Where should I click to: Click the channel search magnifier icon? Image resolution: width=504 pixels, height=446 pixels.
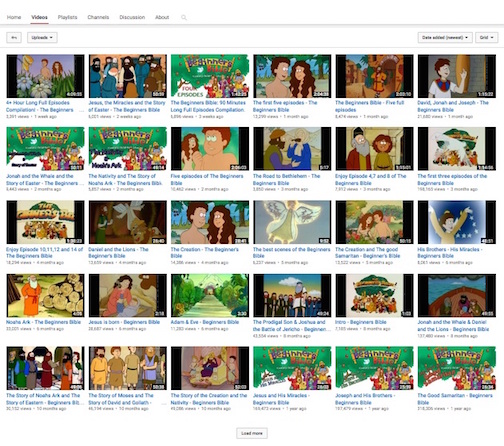point(184,17)
